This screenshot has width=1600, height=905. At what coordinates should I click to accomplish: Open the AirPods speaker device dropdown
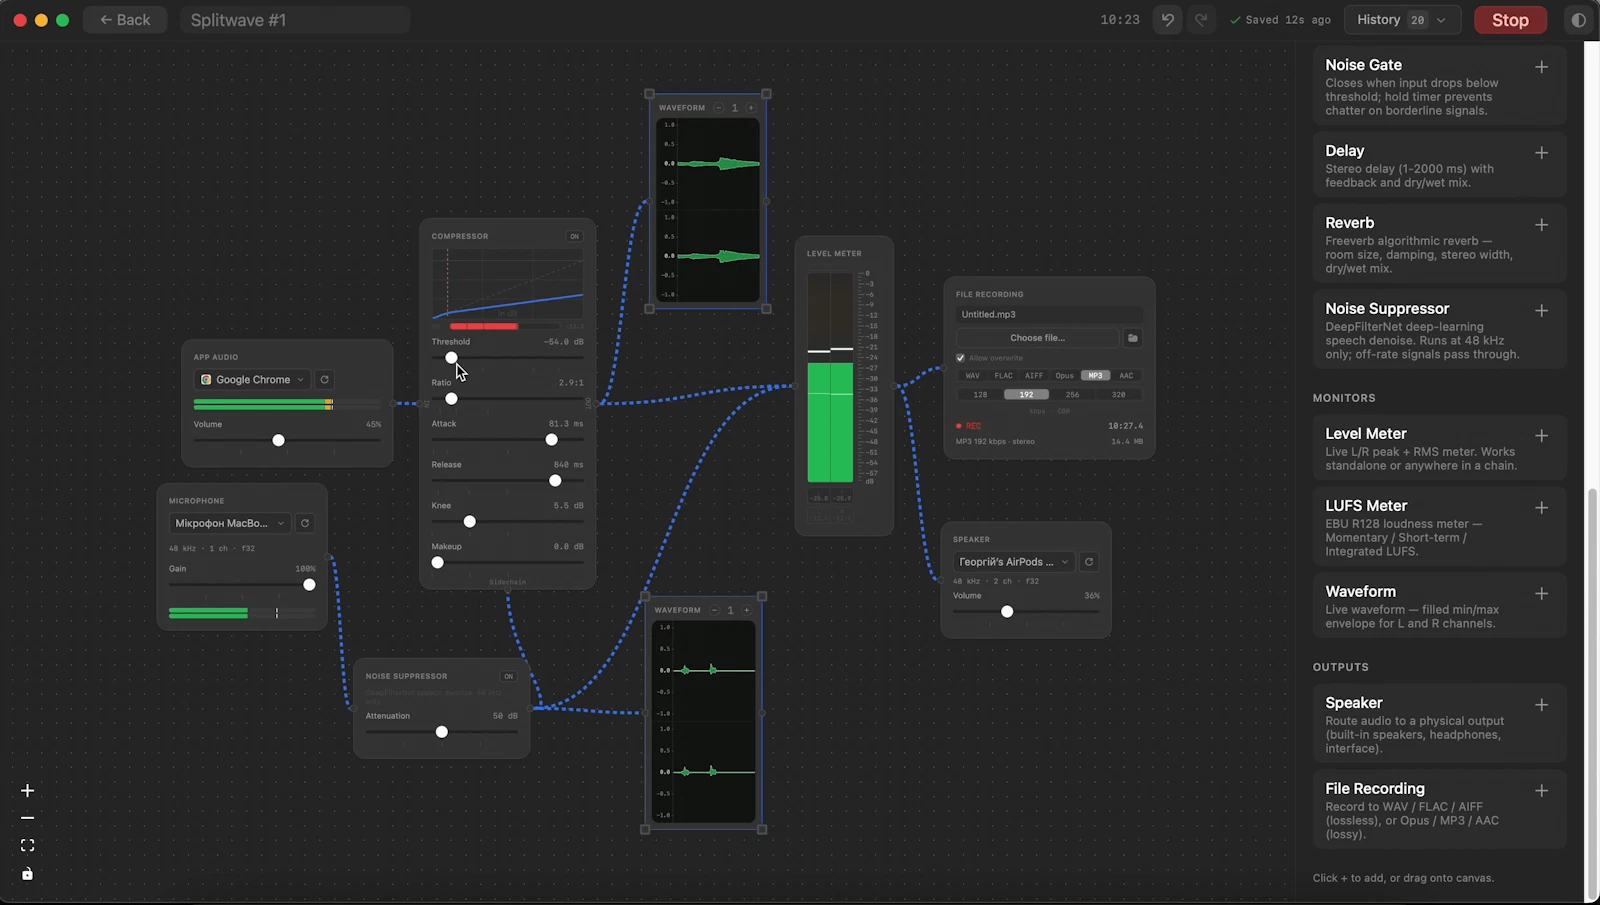[x=1013, y=562]
